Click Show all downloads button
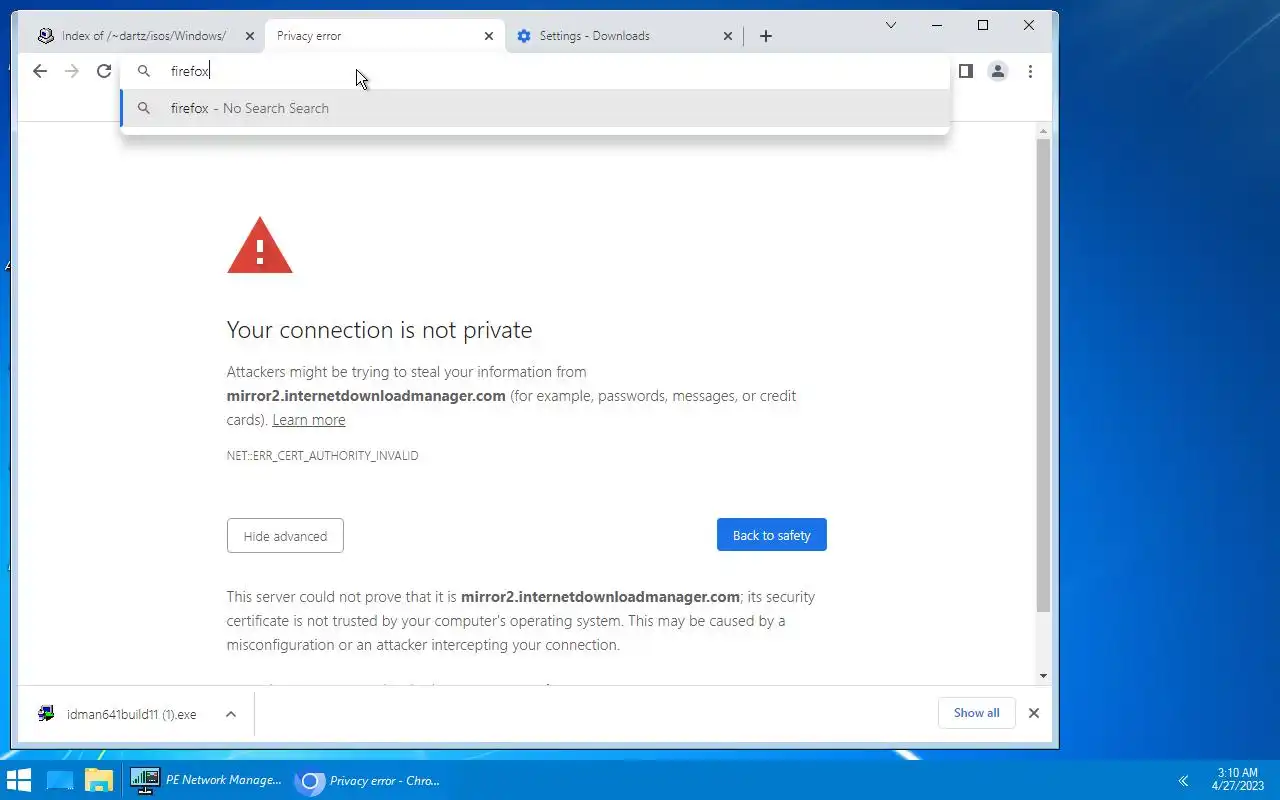Viewport: 1280px width, 800px height. [x=976, y=713]
